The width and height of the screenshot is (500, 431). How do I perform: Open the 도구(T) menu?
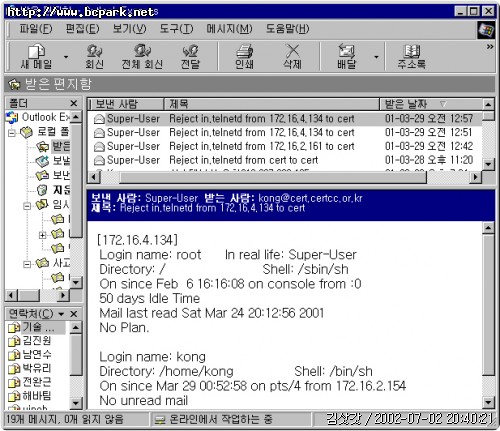(x=176, y=29)
